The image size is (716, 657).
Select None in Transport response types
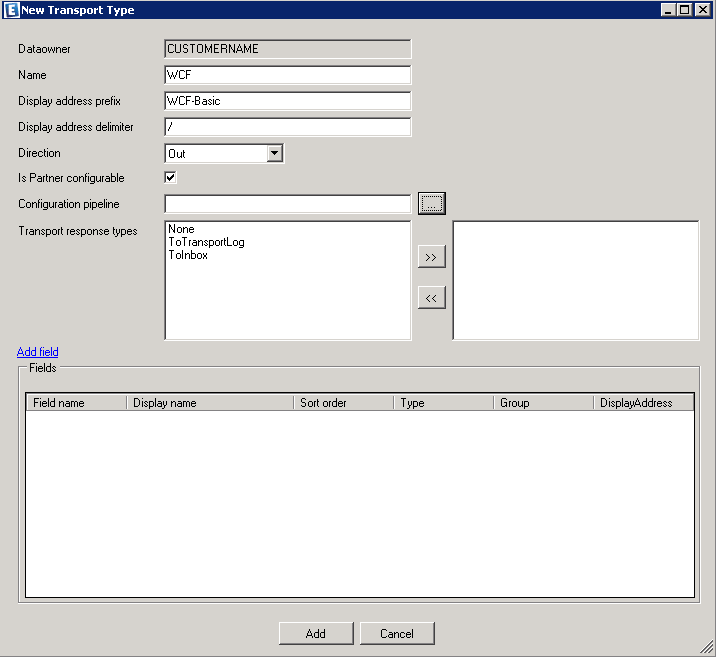(x=181, y=229)
